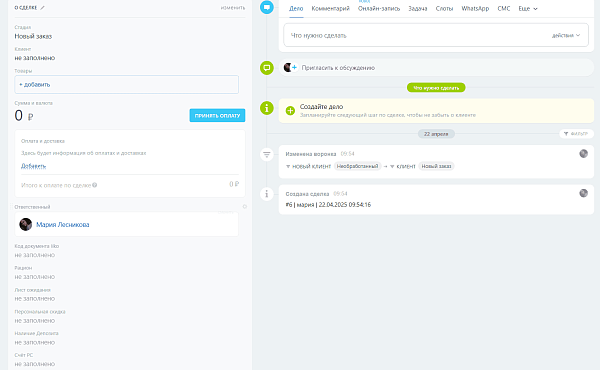Click the green info icon in timeline
600x370 pixels.
point(267,108)
